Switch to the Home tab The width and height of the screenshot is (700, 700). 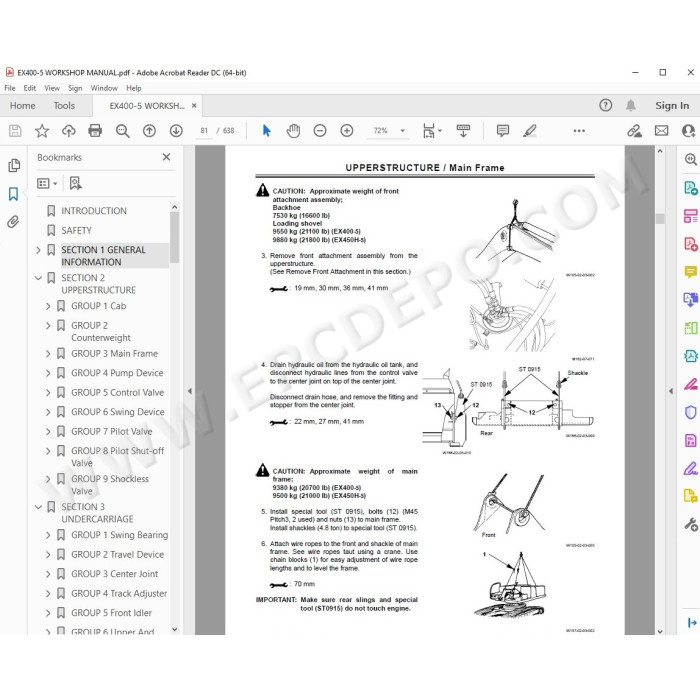22,106
